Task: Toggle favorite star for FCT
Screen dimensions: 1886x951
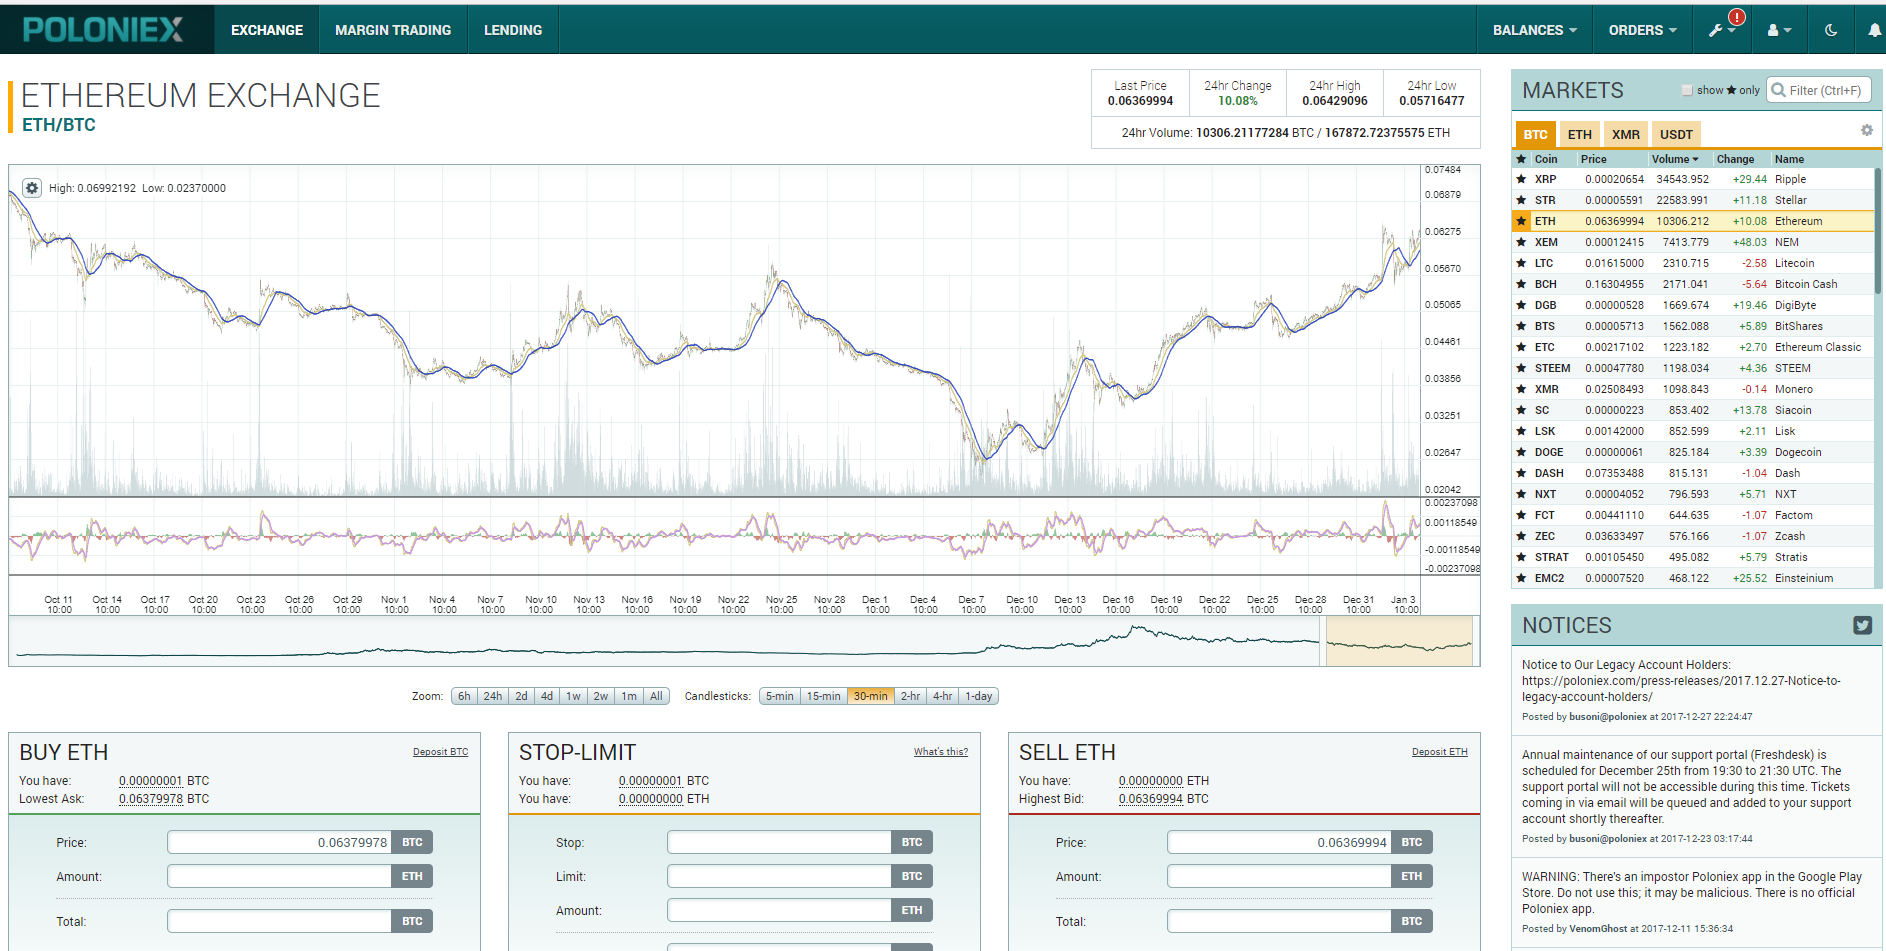Action: click(1521, 515)
